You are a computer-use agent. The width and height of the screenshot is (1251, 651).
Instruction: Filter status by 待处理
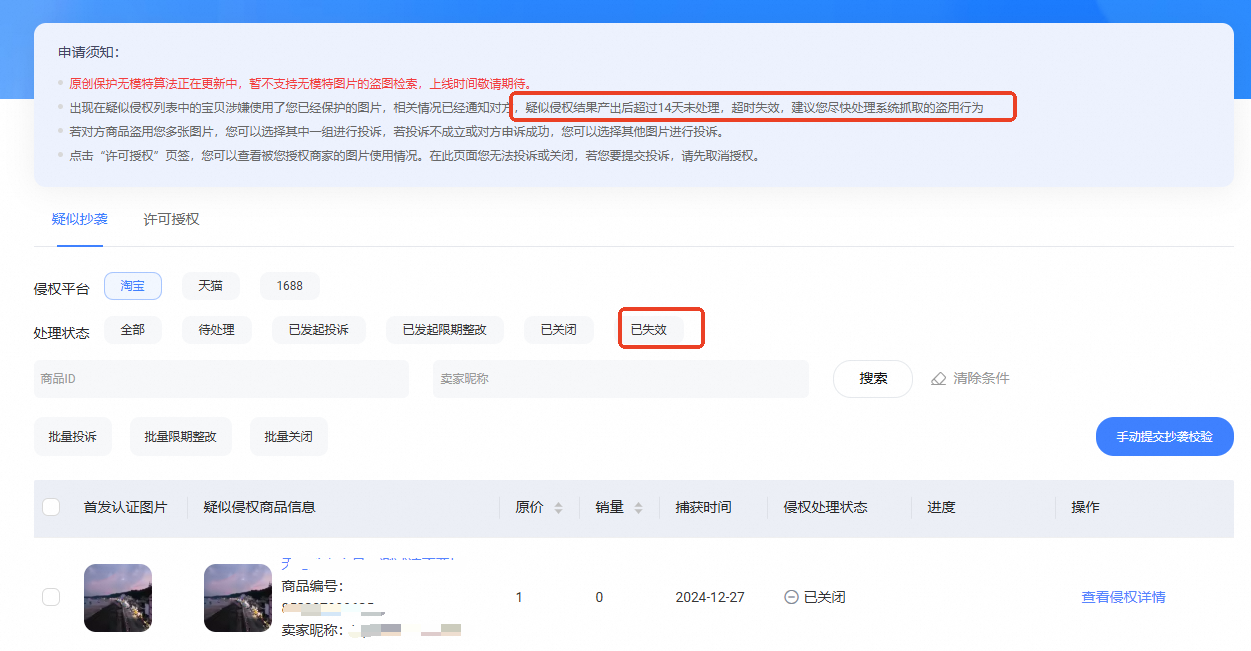(x=216, y=330)
